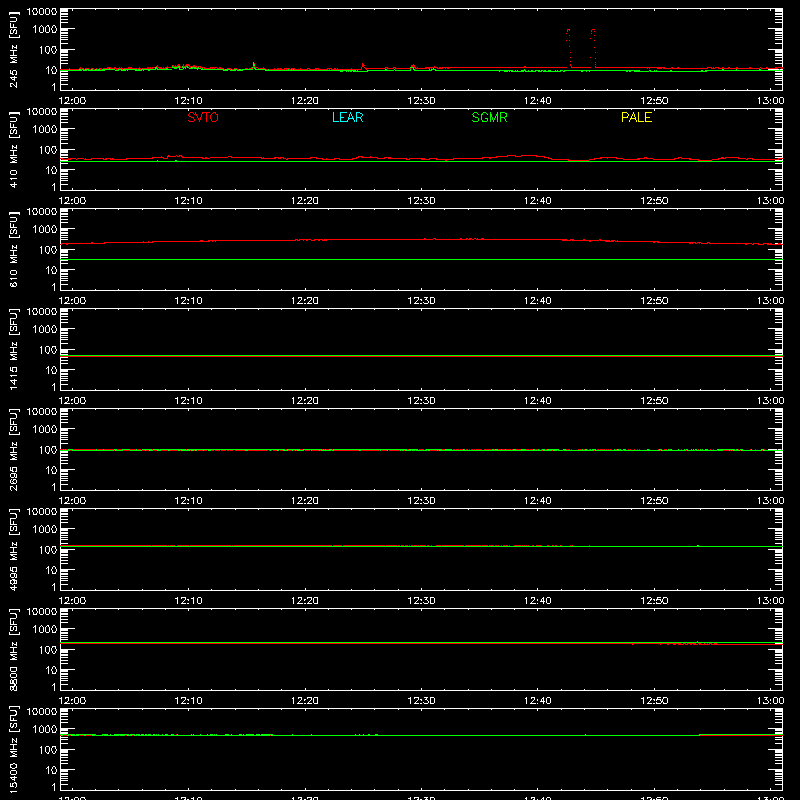Image resolution: width=800 pixels, height=800 pixels.
Task: Click the 12:10 time label under the 1415 MHz panel
Action: point(189,401)
